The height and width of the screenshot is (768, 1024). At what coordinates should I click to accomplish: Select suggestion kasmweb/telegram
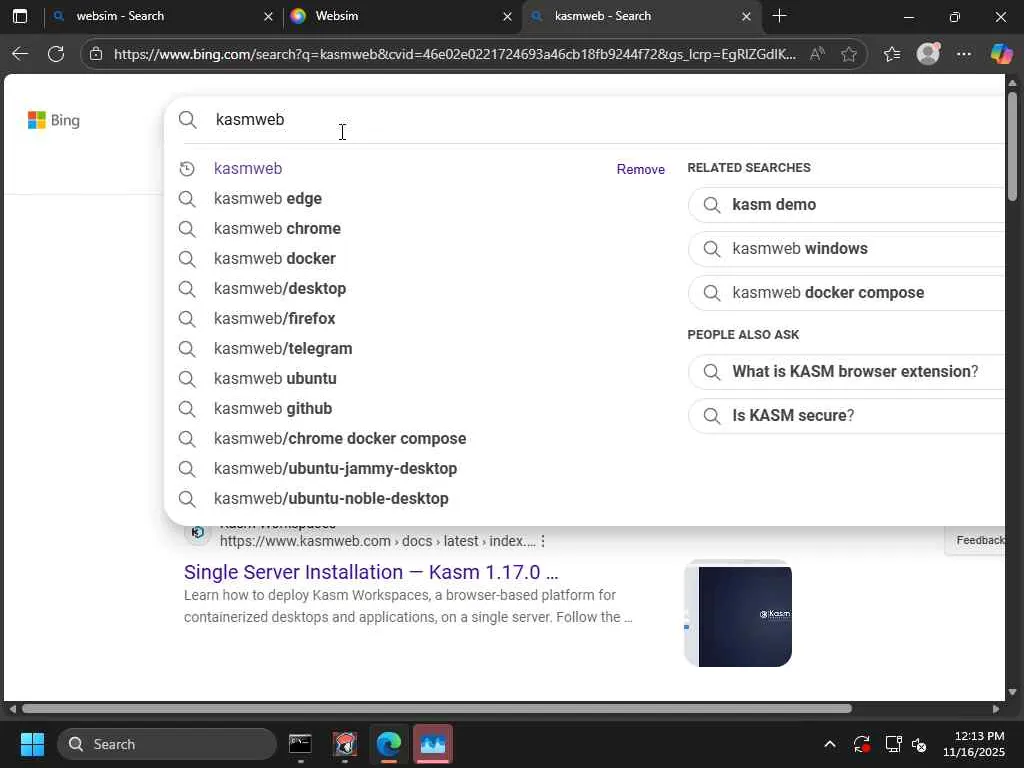pos(283,349)
